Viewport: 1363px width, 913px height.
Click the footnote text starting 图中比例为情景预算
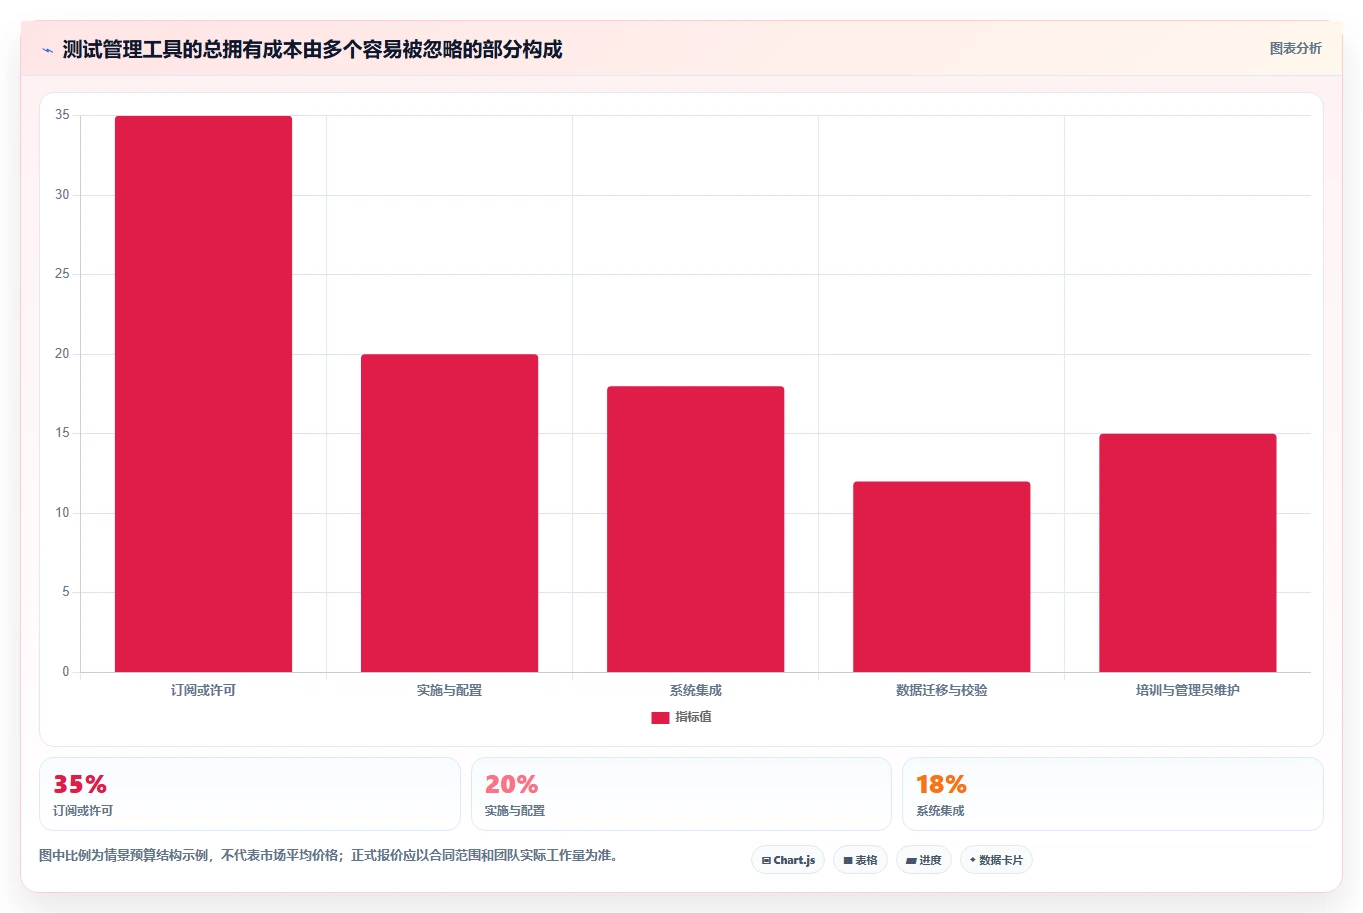(x=329, y=855)
